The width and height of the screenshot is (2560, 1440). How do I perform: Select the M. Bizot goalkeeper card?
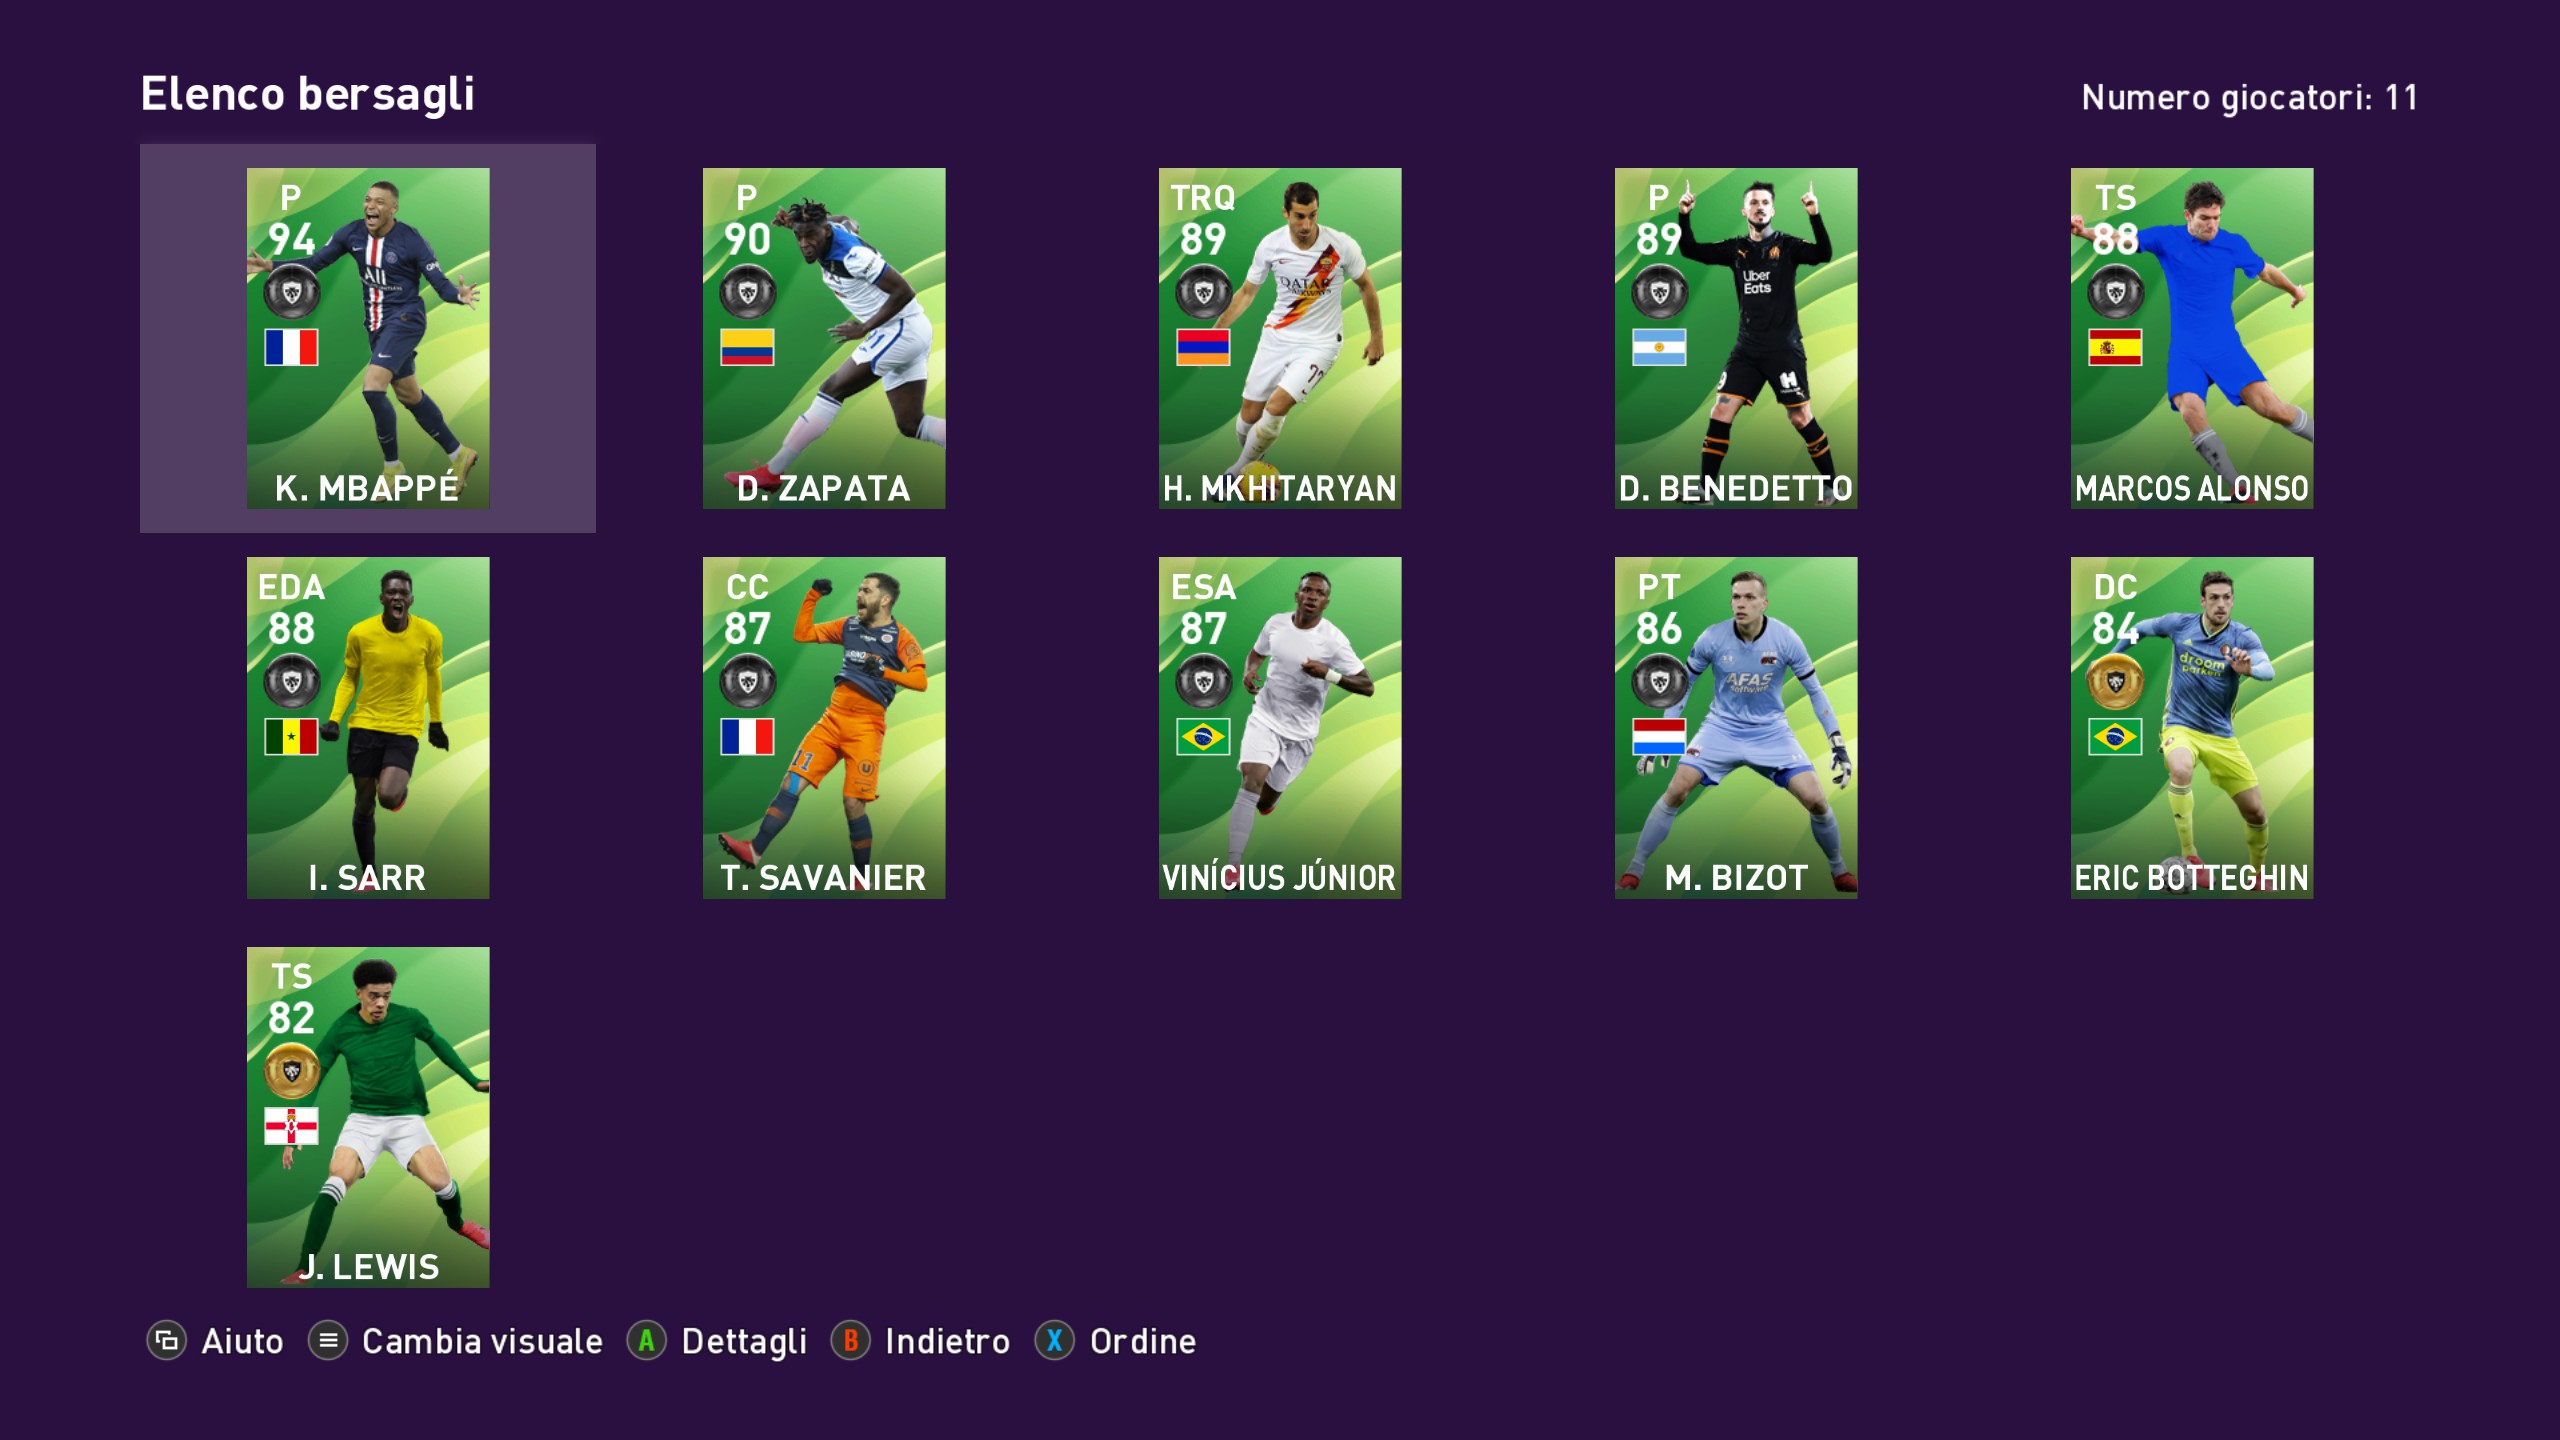pyautogui.click(x=1736, y=728)
